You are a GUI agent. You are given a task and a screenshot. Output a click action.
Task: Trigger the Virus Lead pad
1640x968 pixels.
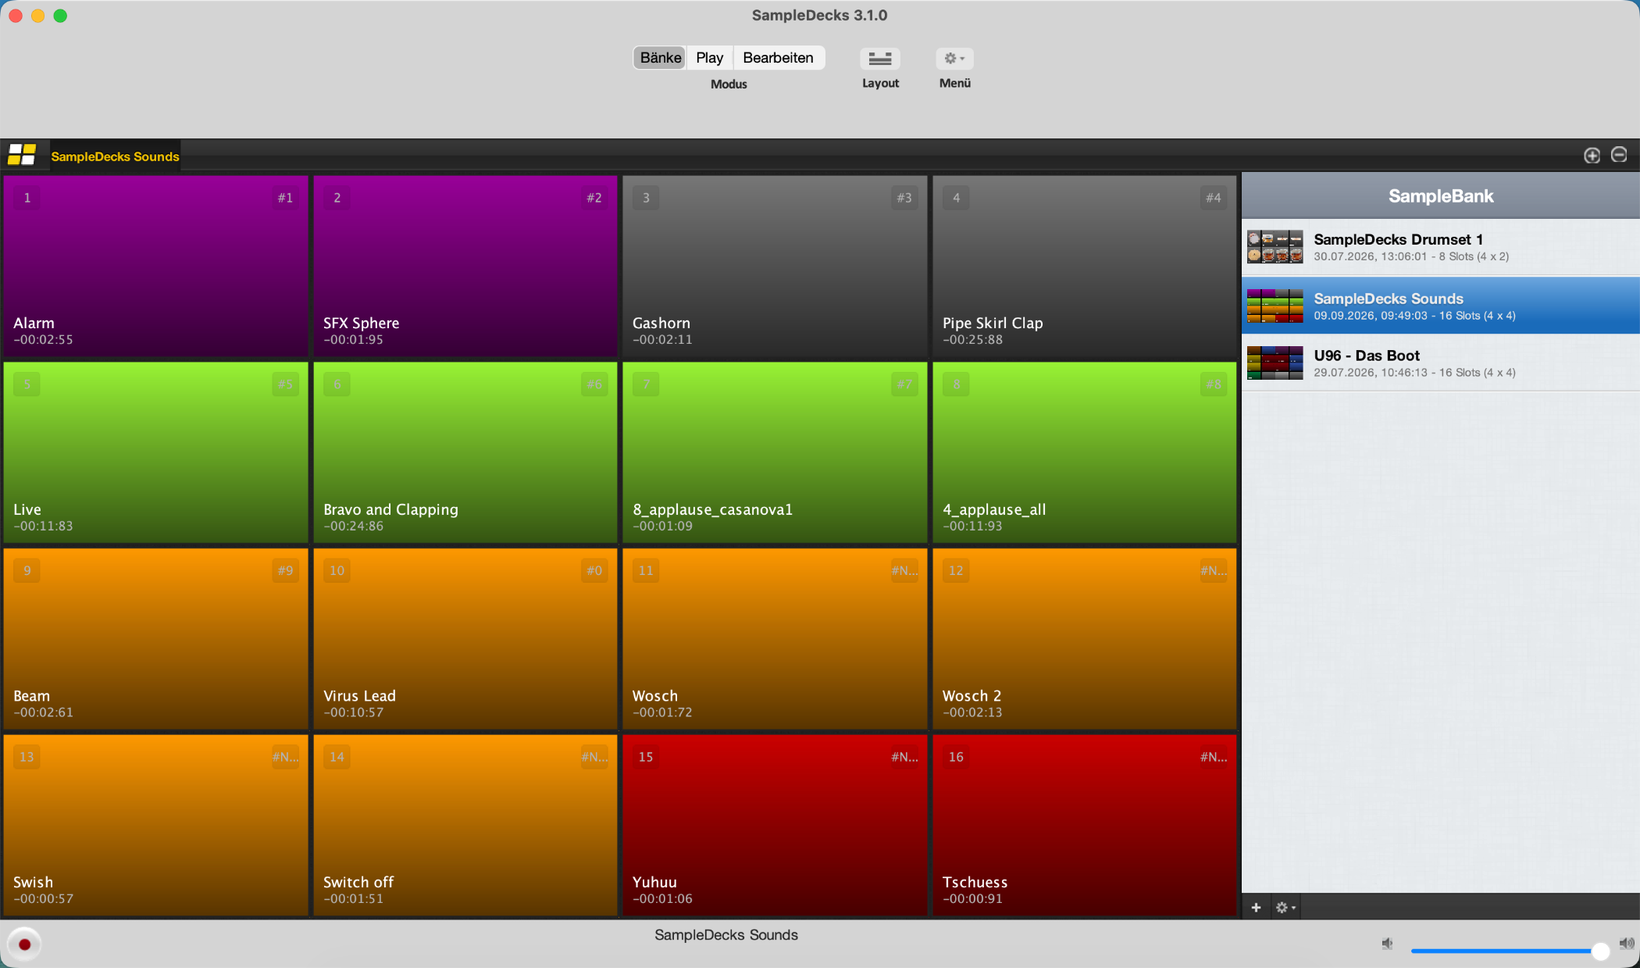click(x=465, y=639)
